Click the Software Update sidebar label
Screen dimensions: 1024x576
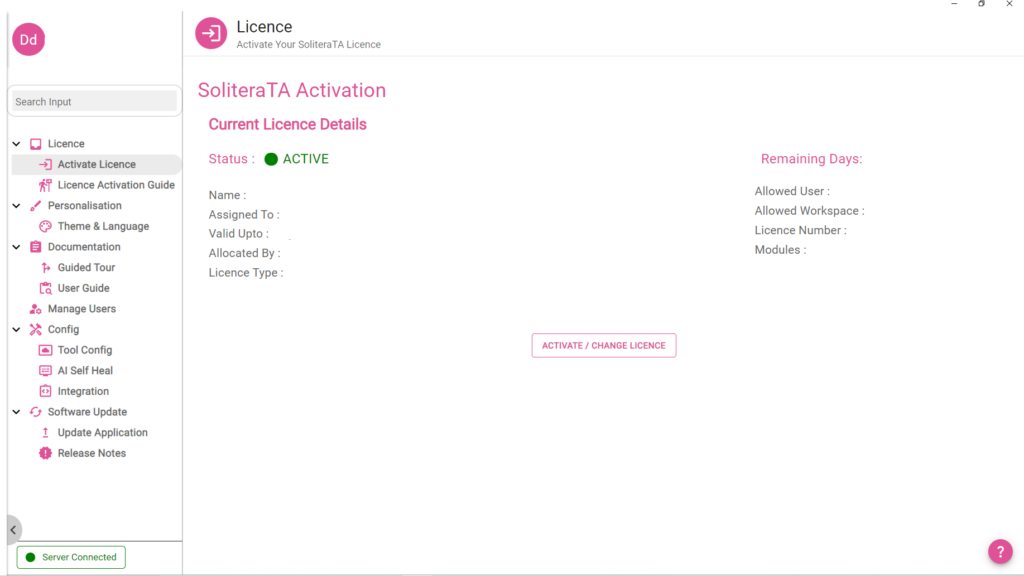pyautogui.click(x=87, y=412)
